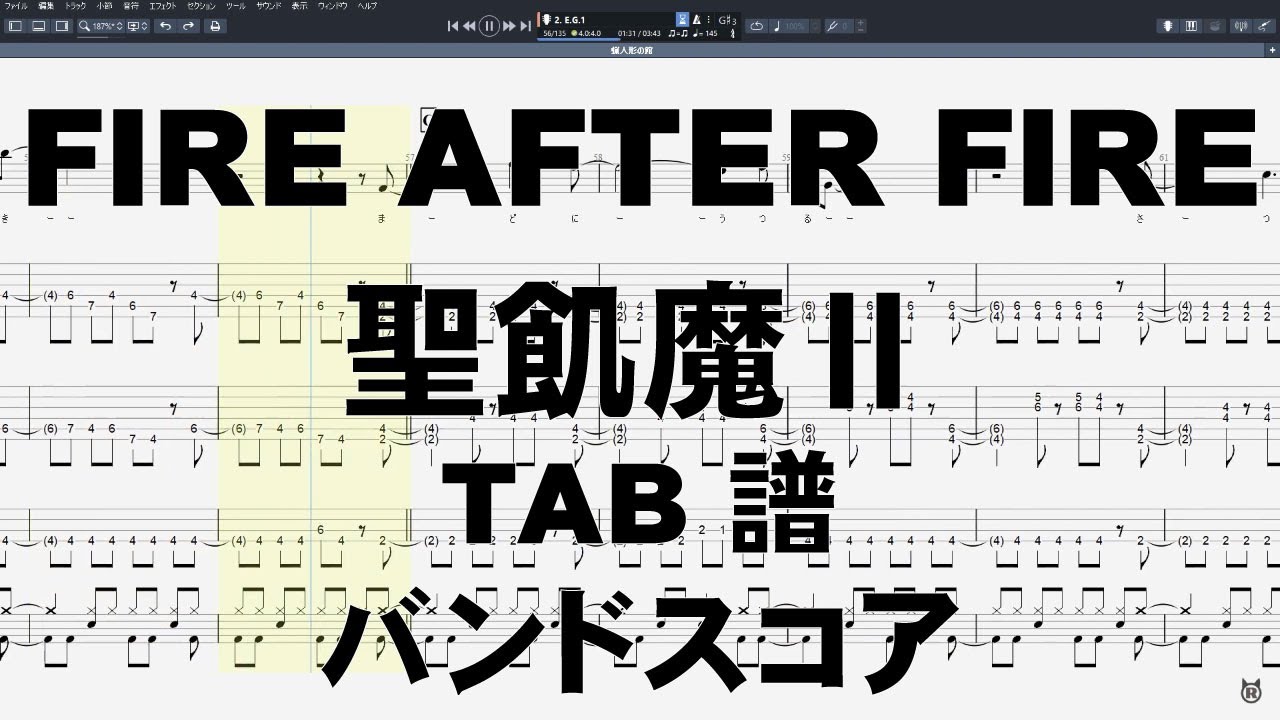Image resolution: width=1280 pixels, height=720 pixels.
Task: Open the トラック (Track) menu
Action: [x=76, y=6]
